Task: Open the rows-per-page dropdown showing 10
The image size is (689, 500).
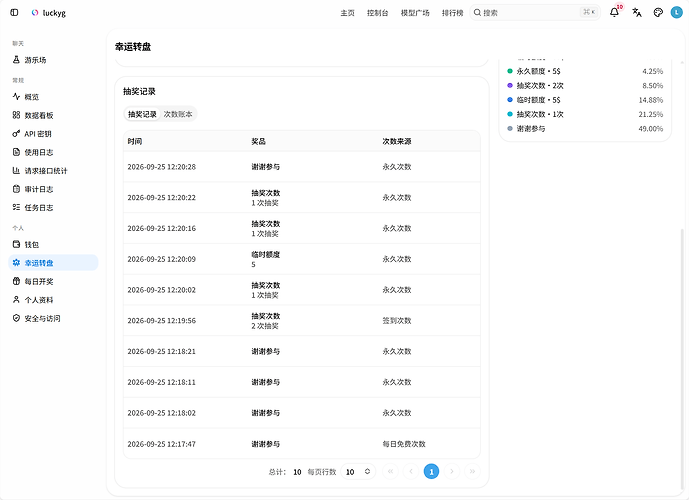Action: (x=358, y=472)
